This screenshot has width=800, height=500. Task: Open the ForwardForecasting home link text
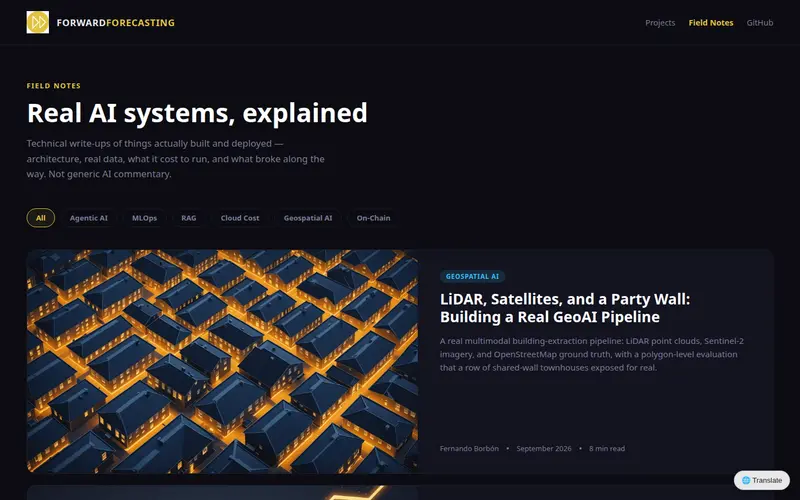(x=115, y=22)
